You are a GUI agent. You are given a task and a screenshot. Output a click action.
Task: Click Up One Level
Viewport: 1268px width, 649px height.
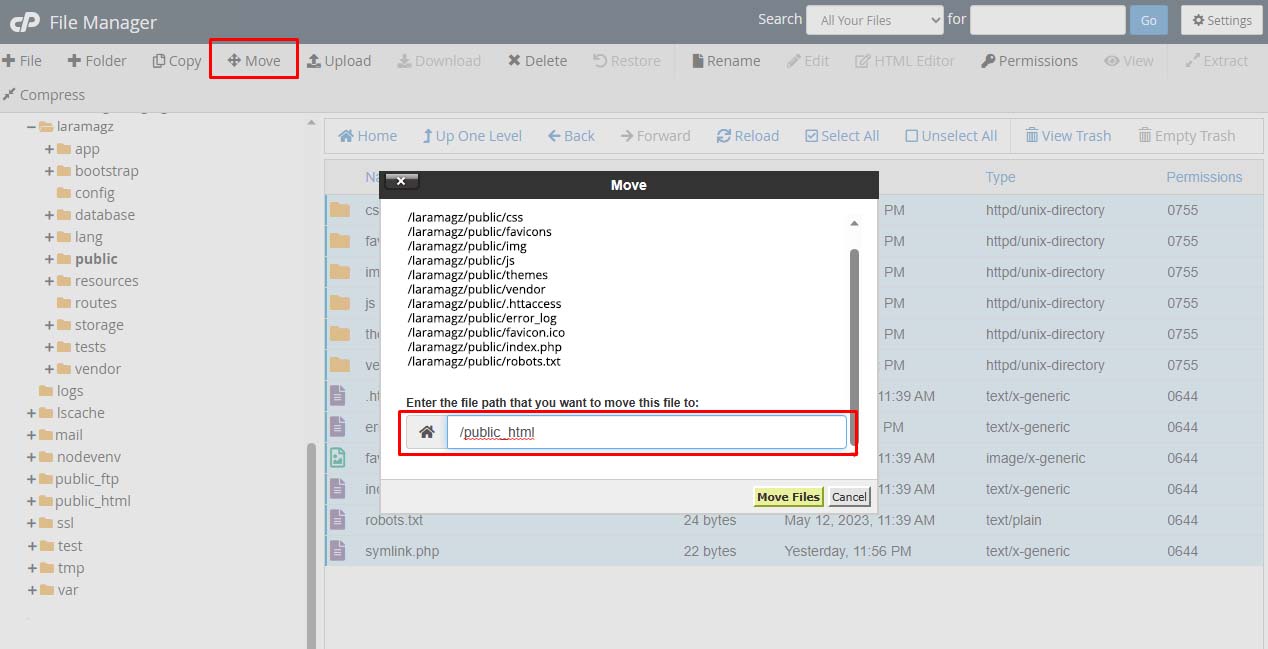(472, 136)
